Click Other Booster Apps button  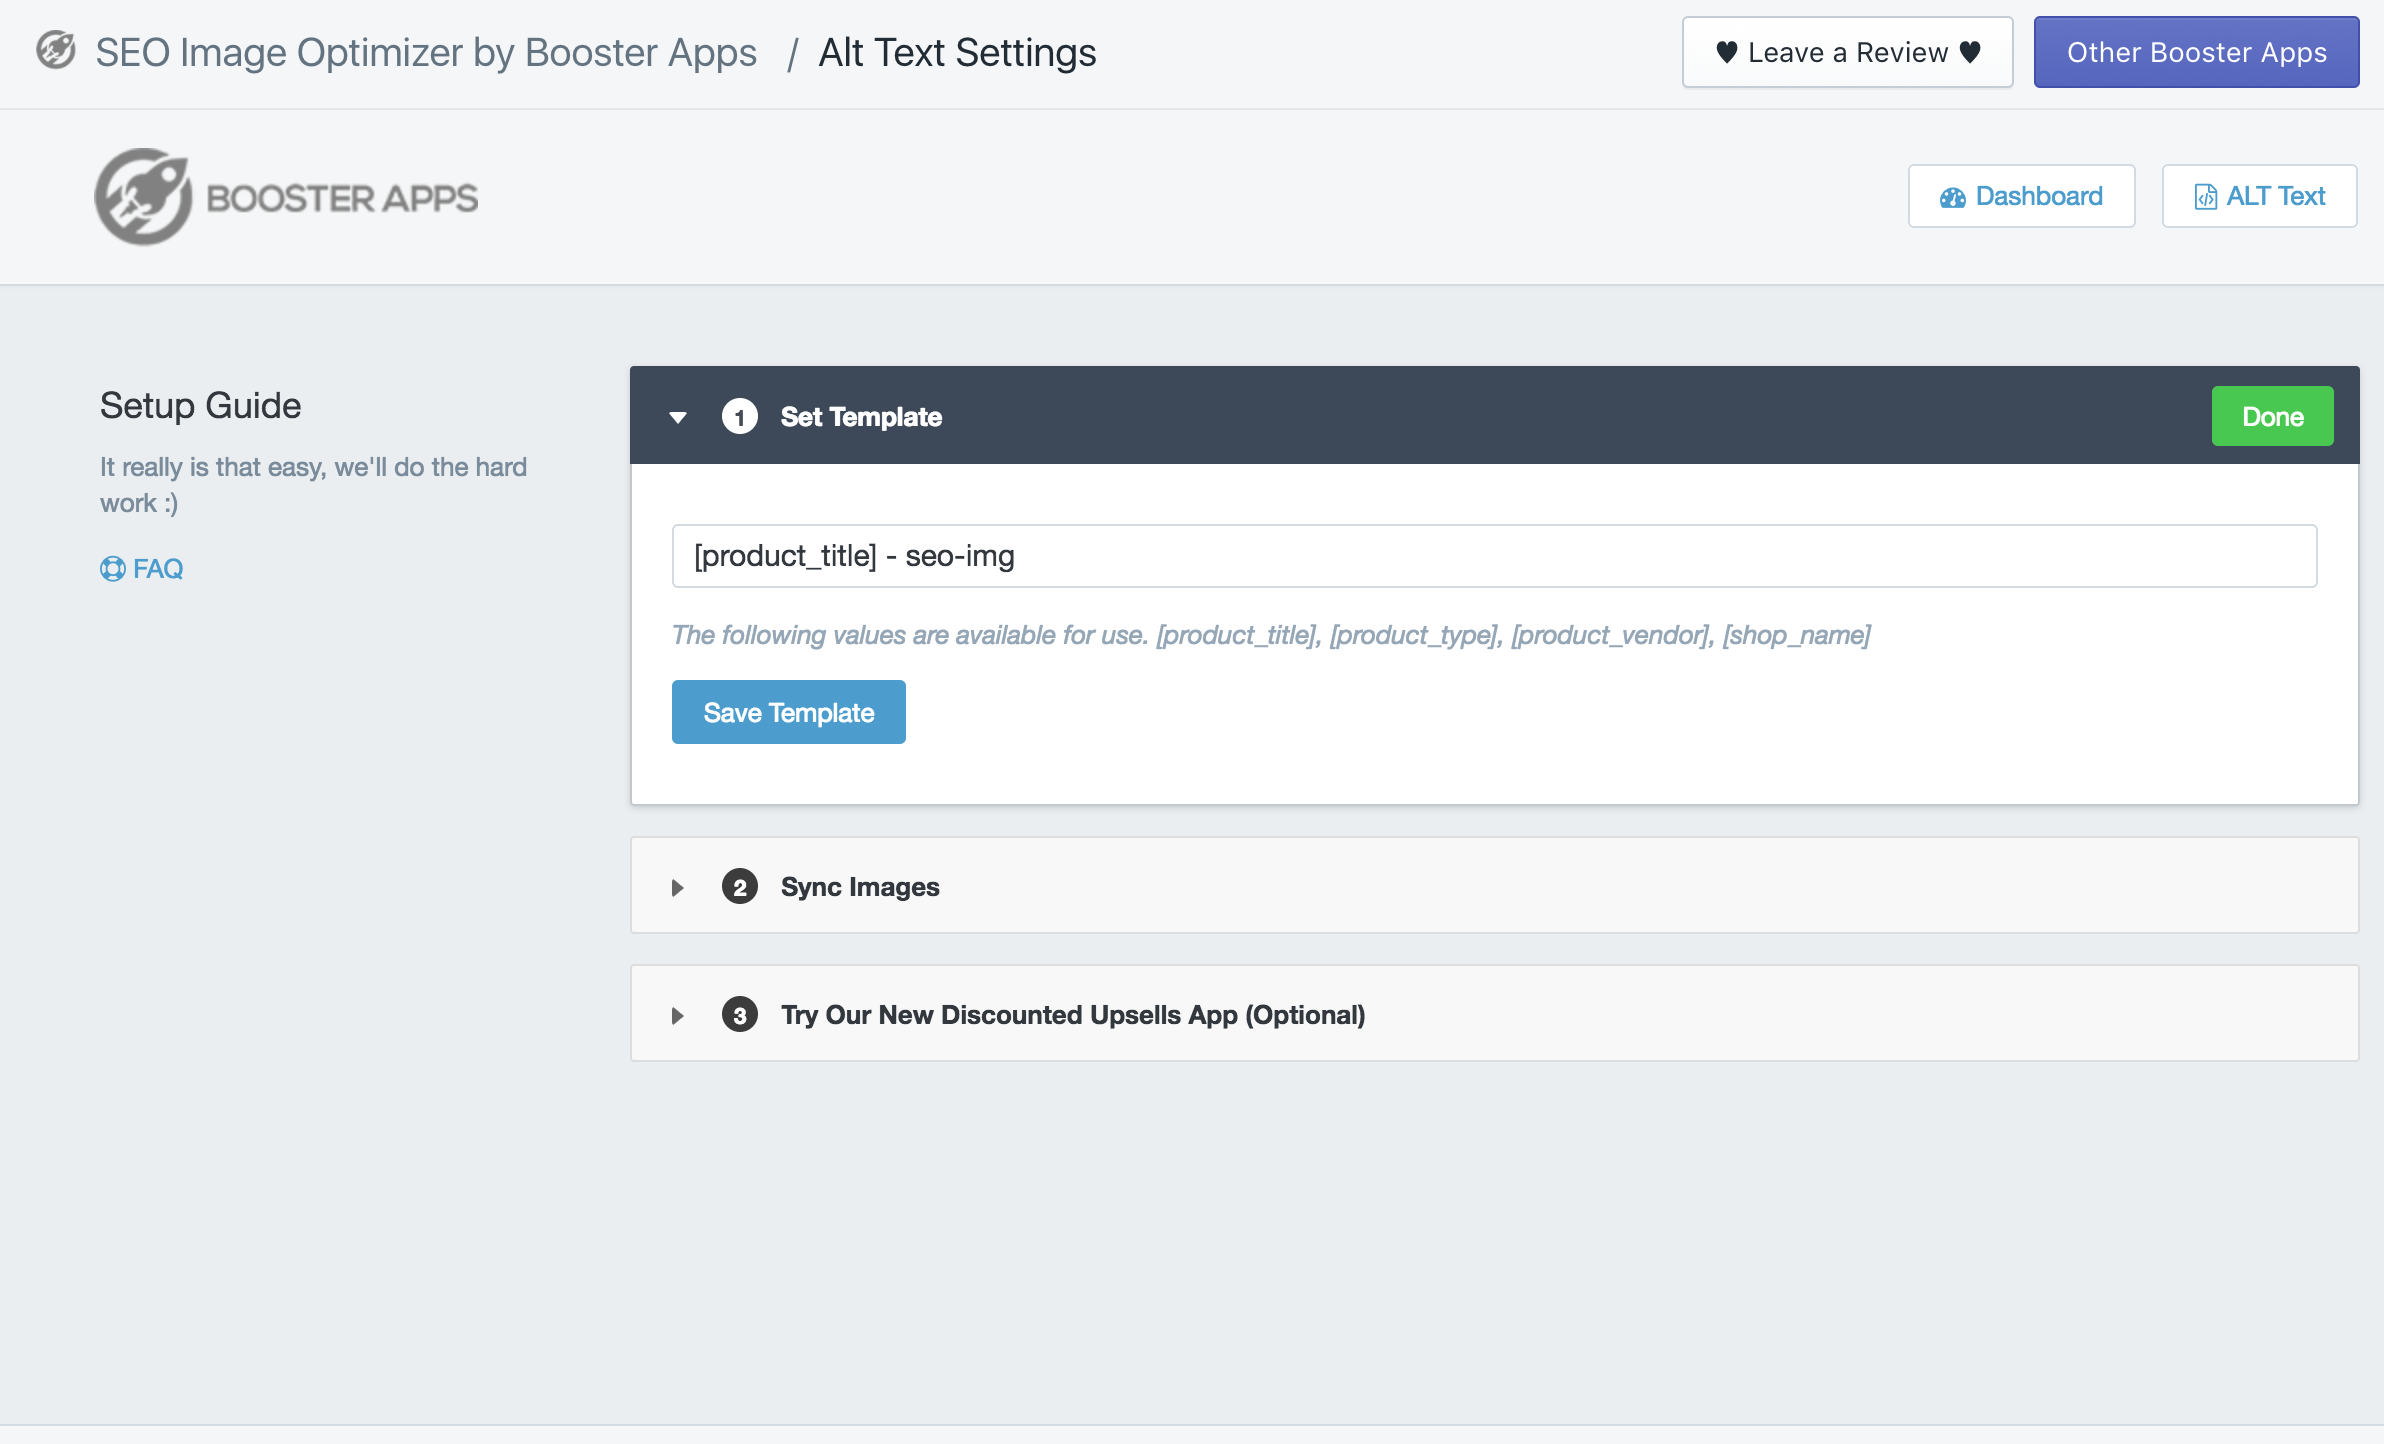click(x=2196, y=52)
